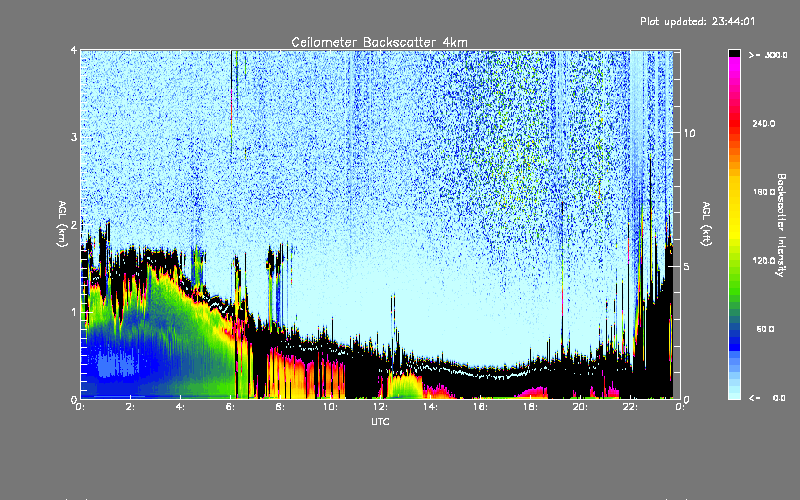The image size is (800, 500).
Task: Click the '16:' tick on UTC axis
Action: coord(480,407)
